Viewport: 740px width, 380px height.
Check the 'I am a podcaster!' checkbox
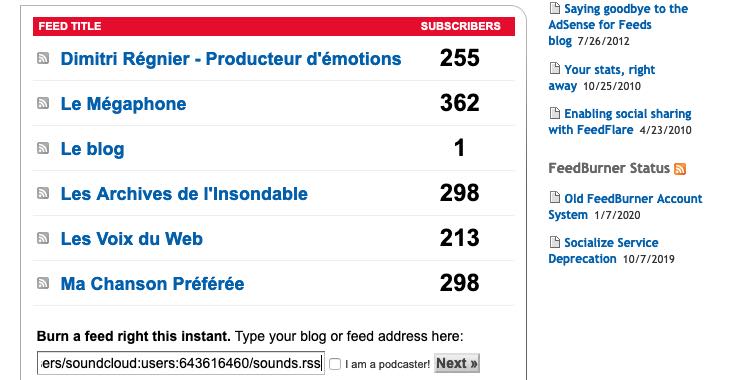[x=335, y=364]
